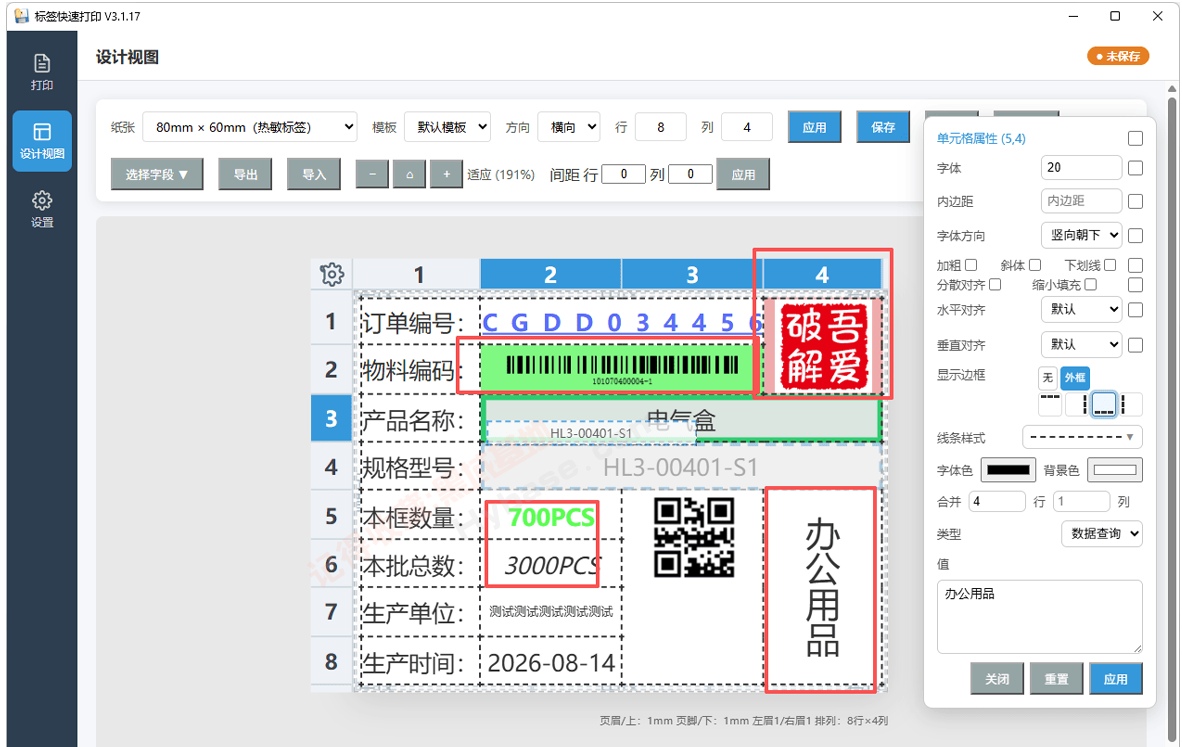Enable the 分散对齐 checkbox

click(995, 284)
